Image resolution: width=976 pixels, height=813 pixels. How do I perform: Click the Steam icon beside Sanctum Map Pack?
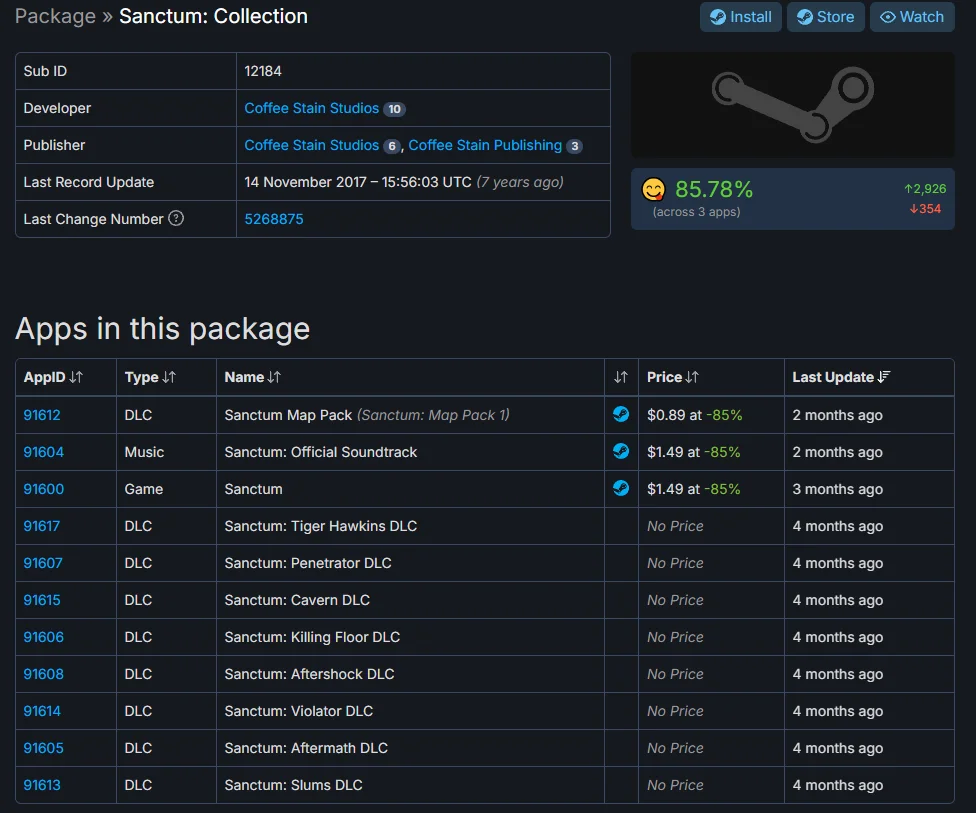tap(621, 414)
